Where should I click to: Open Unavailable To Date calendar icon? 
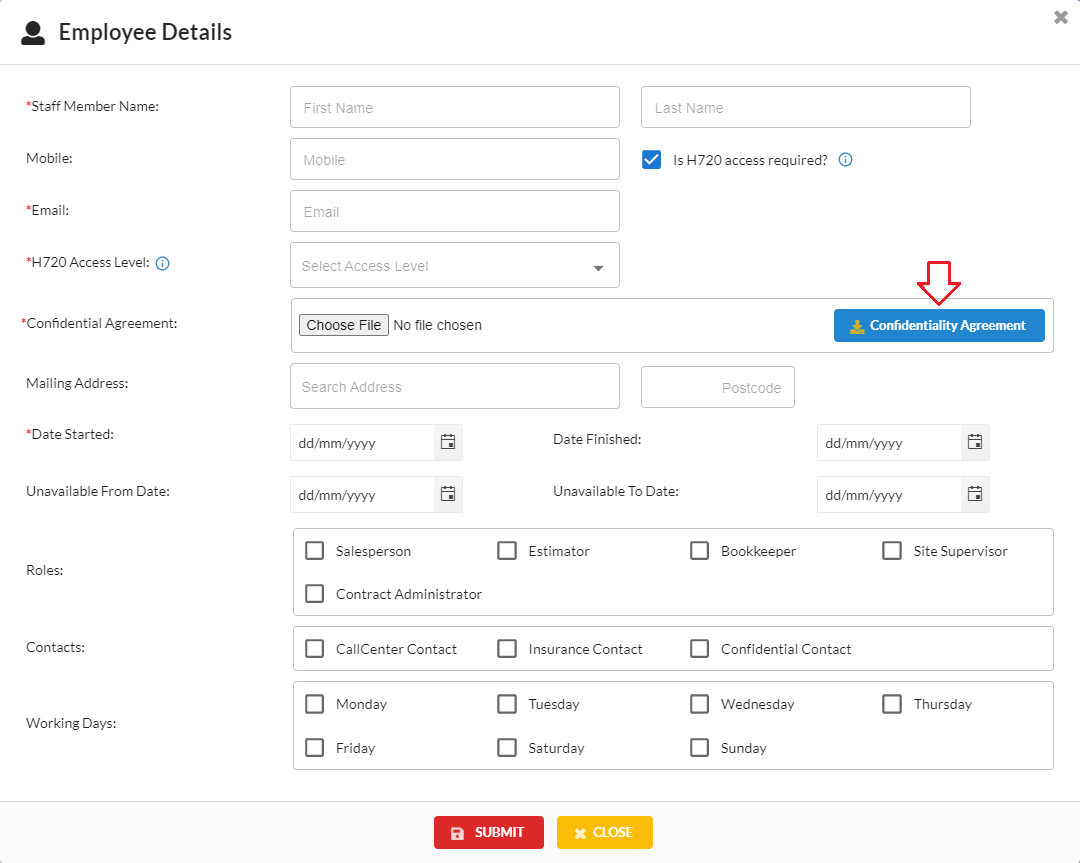[x=975, y=494]
